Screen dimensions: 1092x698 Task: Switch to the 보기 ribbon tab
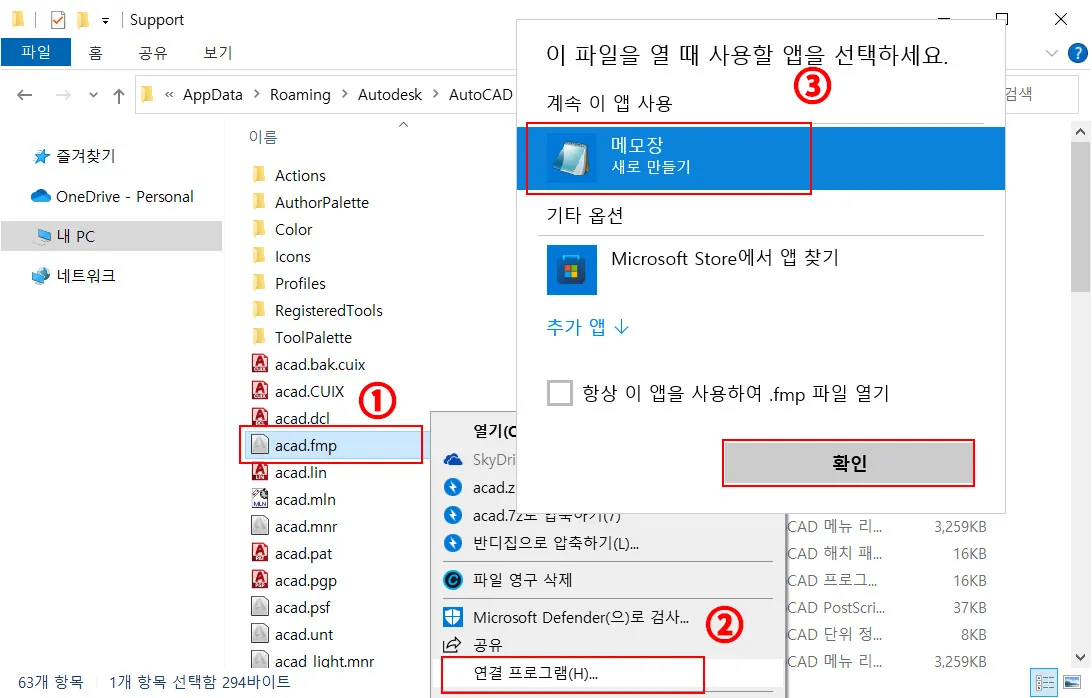click(x=217, y=53)
